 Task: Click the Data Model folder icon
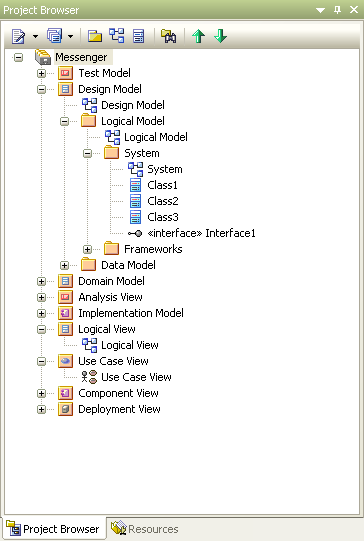pyautogui.click(x=89, y=264)
